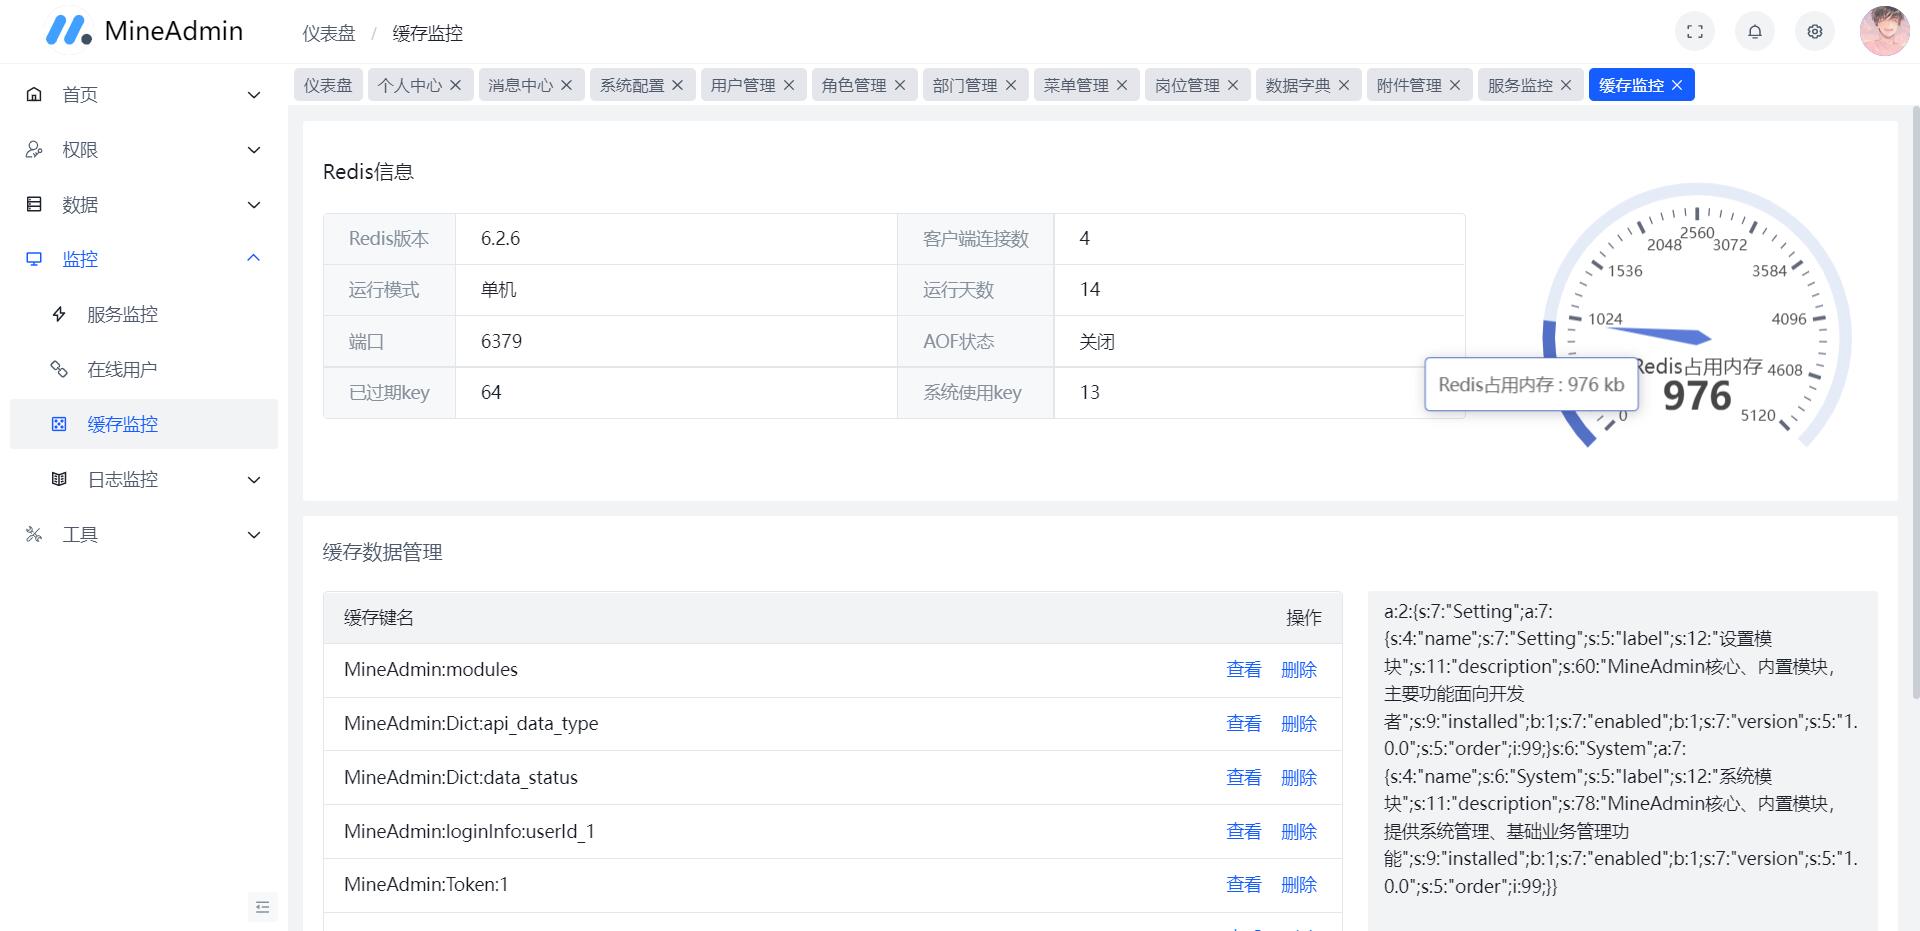
Task: Open the notification bell
Action: (x=1755, y=32)
